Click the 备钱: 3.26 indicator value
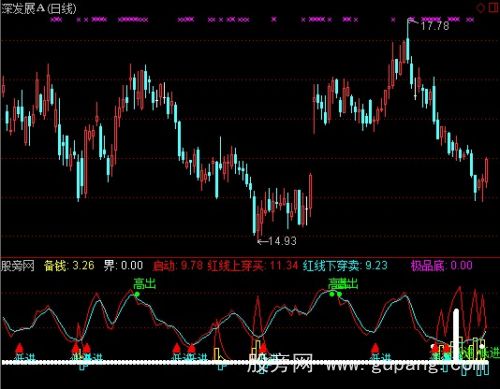The height and width of the screenshot is (389, 500). click(69, 266)
